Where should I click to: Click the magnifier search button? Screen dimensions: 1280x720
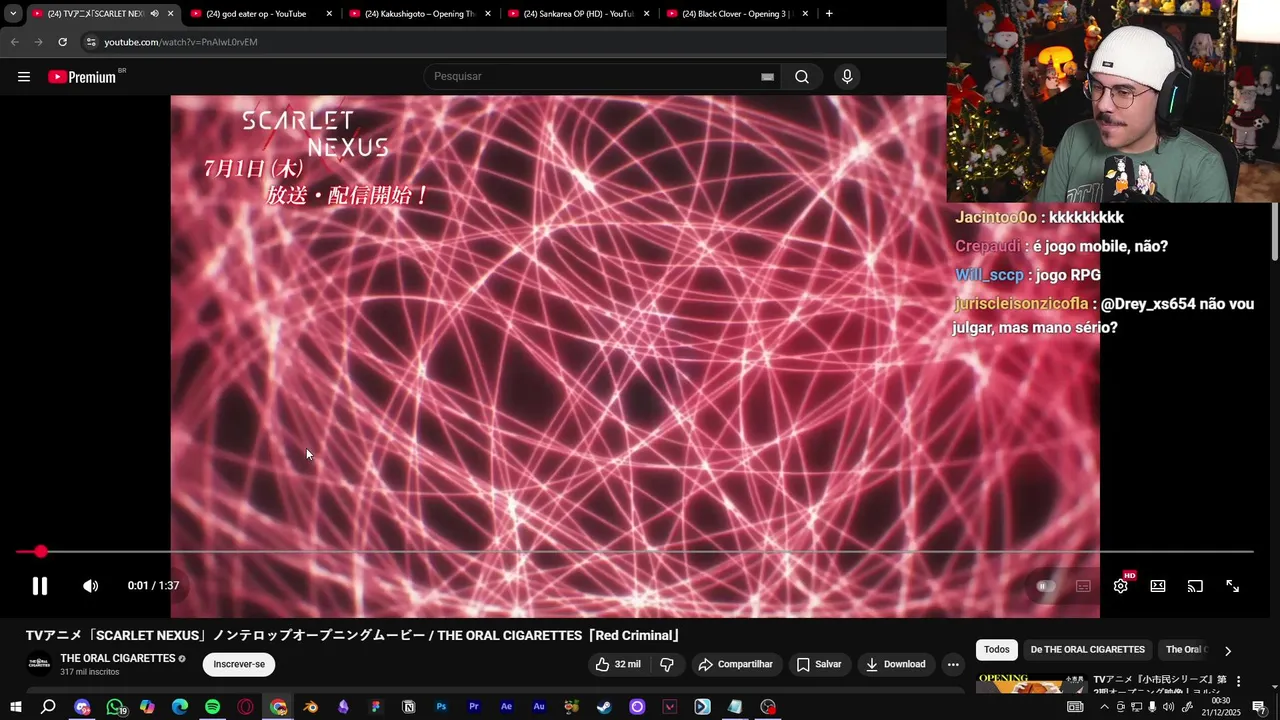click(x=802, y=77)
